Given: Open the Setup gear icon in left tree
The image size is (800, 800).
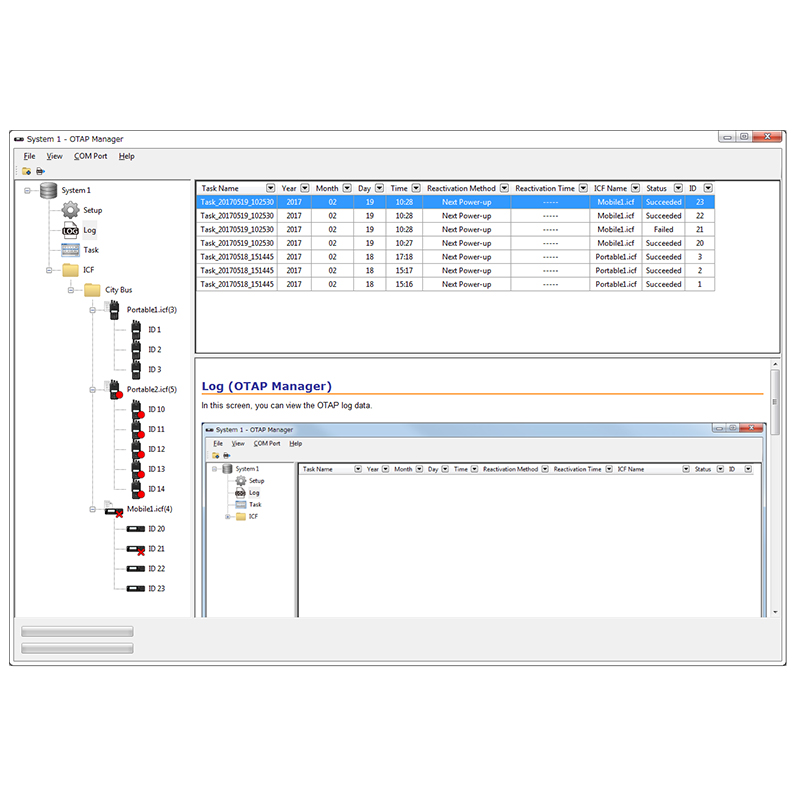Looking at the screenshot, I should click(x=69, y=210).
